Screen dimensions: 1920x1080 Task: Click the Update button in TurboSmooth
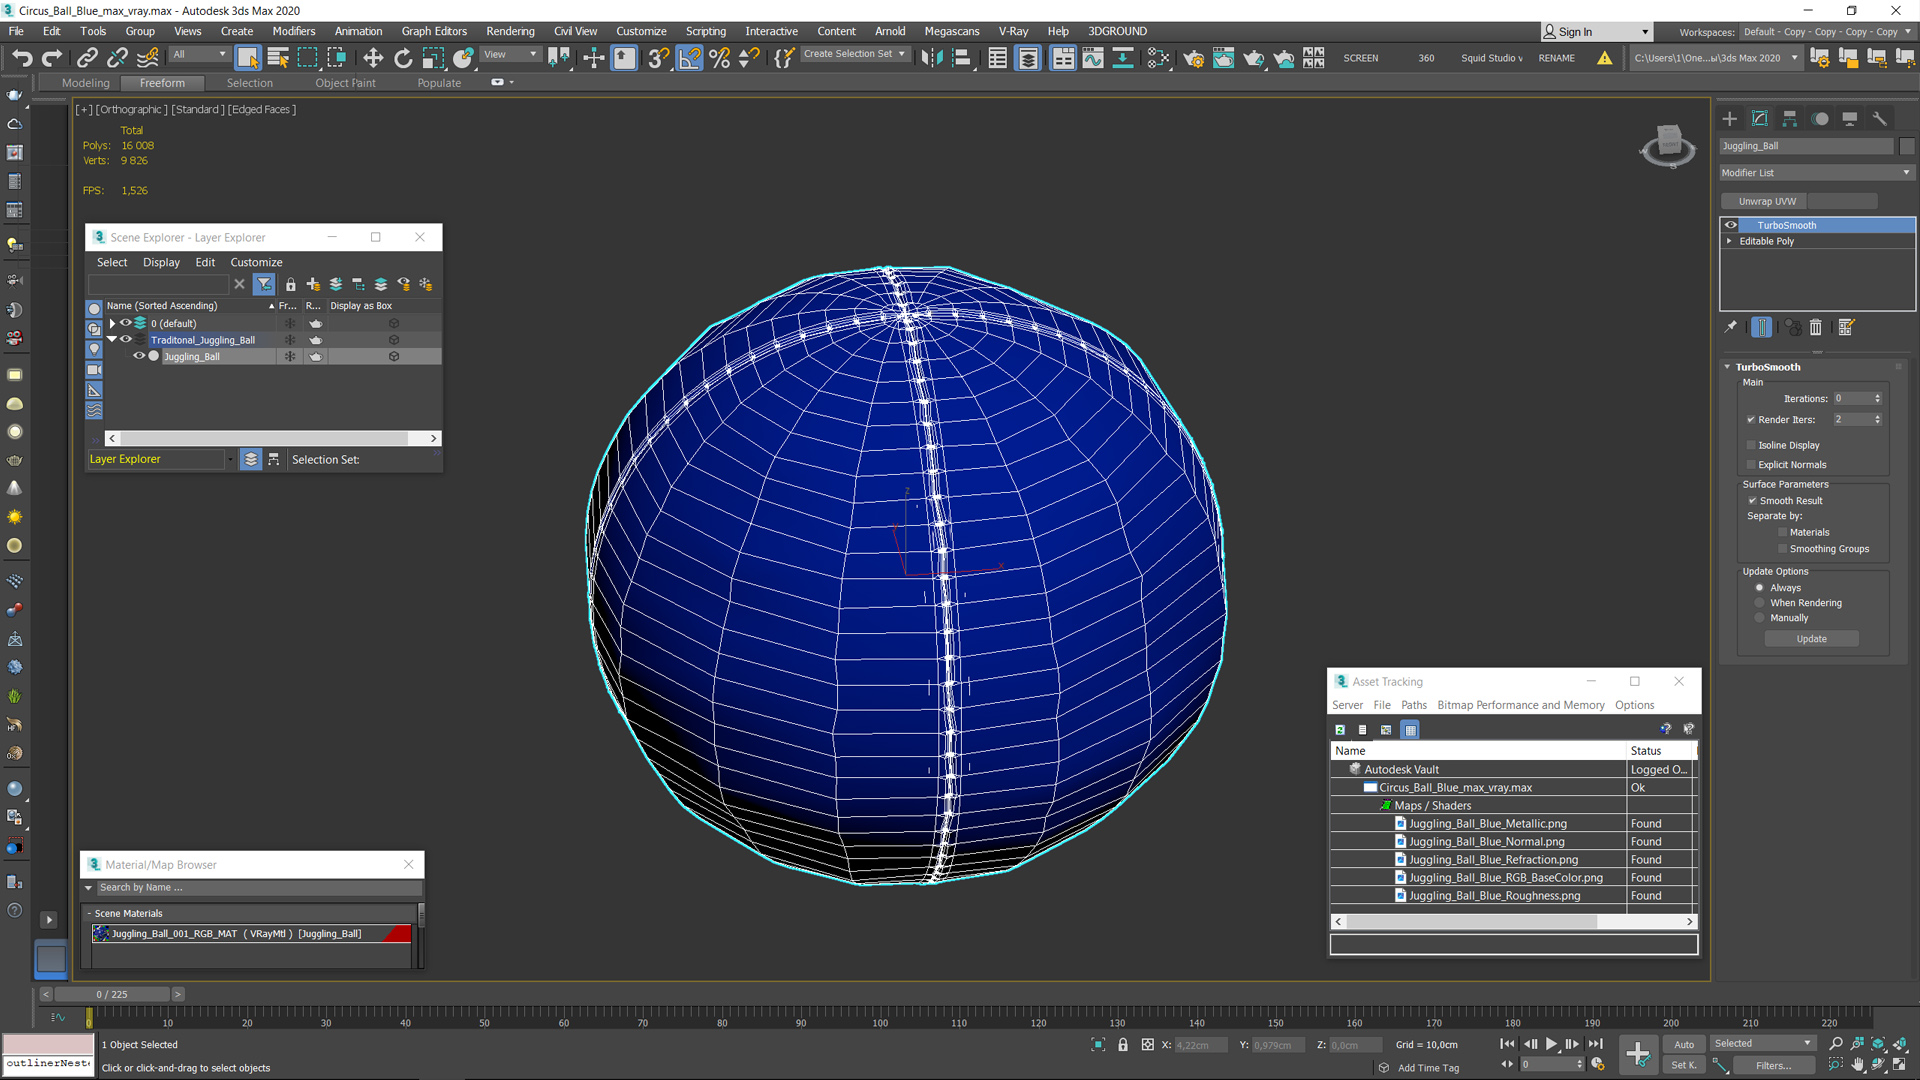(x=1811, y=639)
